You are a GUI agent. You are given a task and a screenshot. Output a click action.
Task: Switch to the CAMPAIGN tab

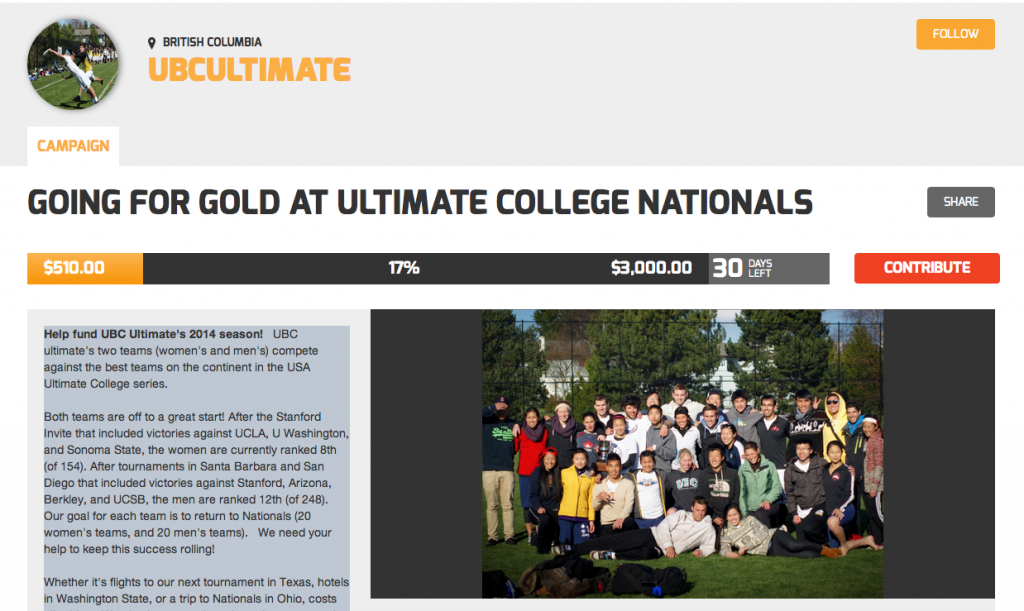[x=73, y=146]
